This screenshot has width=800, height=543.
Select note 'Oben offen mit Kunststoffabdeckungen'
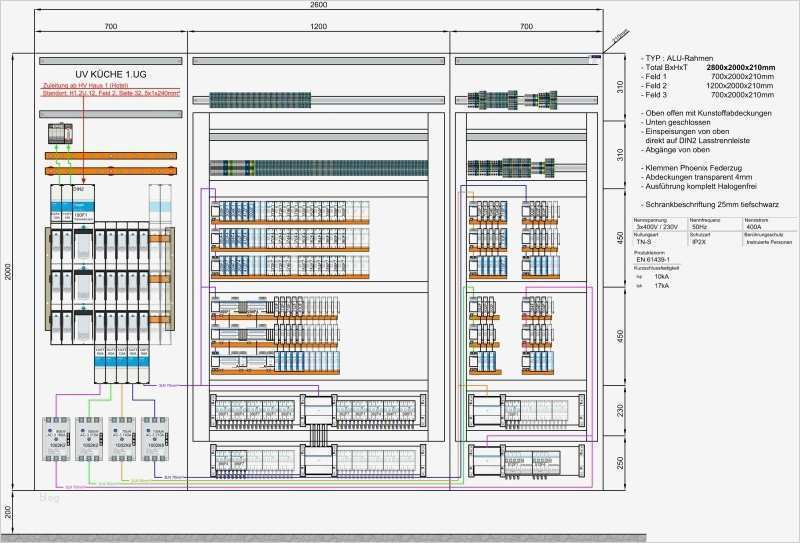point(708,113)
